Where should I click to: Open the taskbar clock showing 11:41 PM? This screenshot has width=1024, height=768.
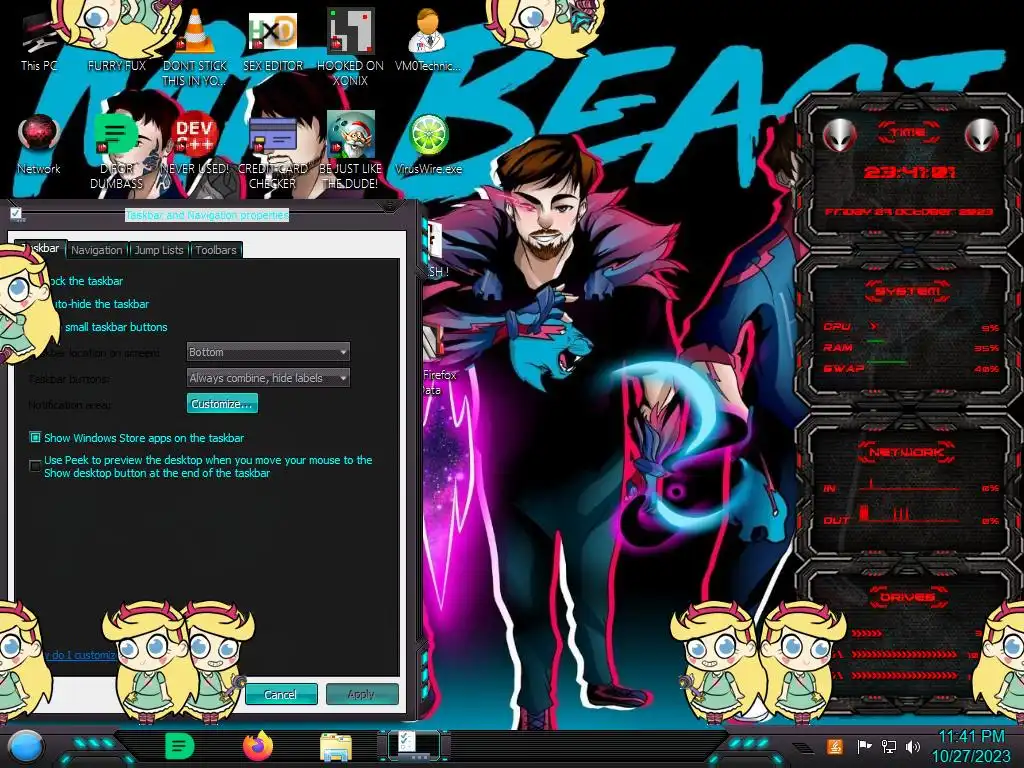[971, 746]
